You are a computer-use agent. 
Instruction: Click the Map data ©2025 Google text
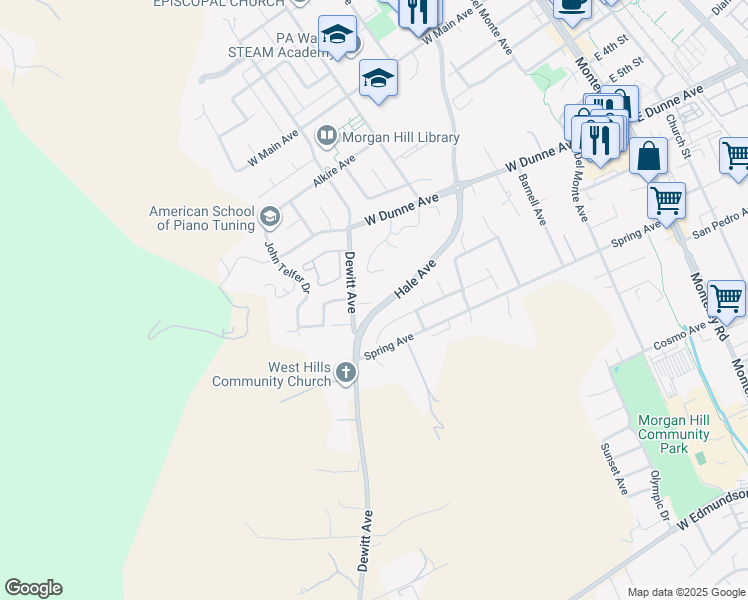(686, 592)
